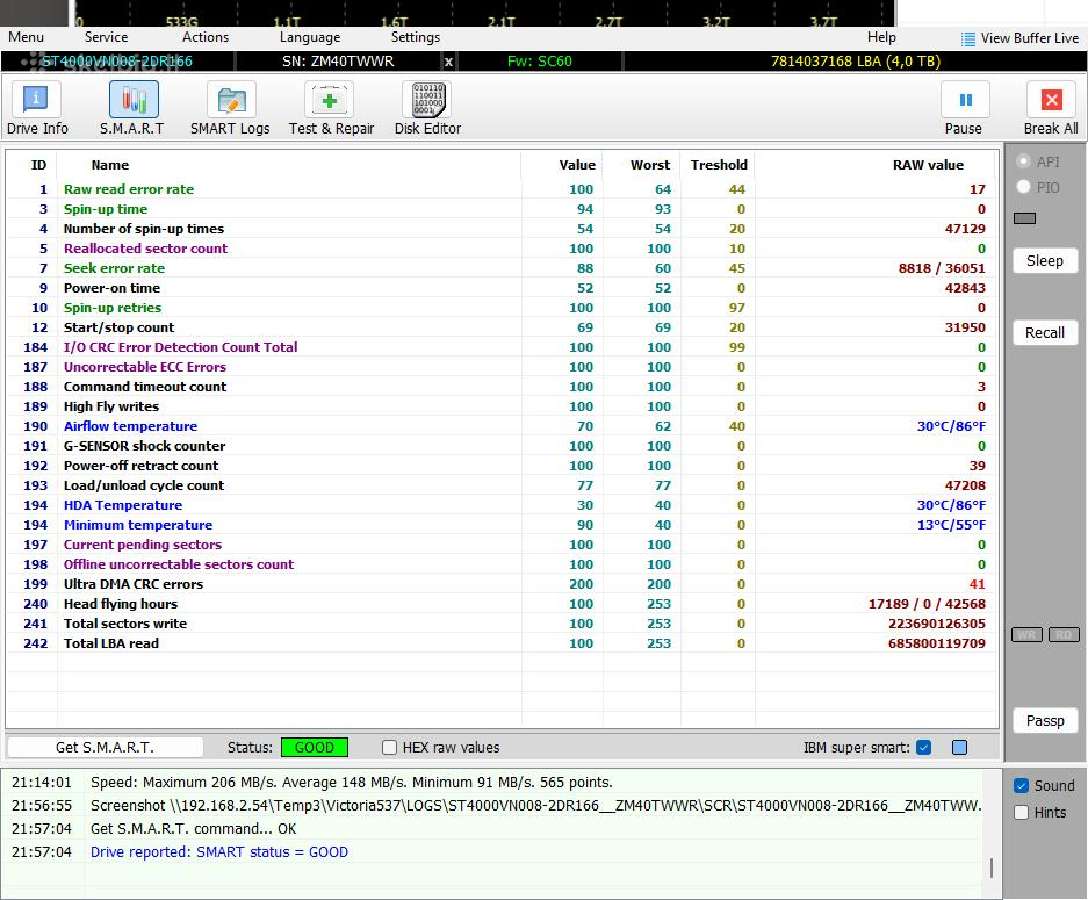This screenshot has height=900, width=1088.
Task: Toggle HEX raw values checkbox
Action: [389, 747]
